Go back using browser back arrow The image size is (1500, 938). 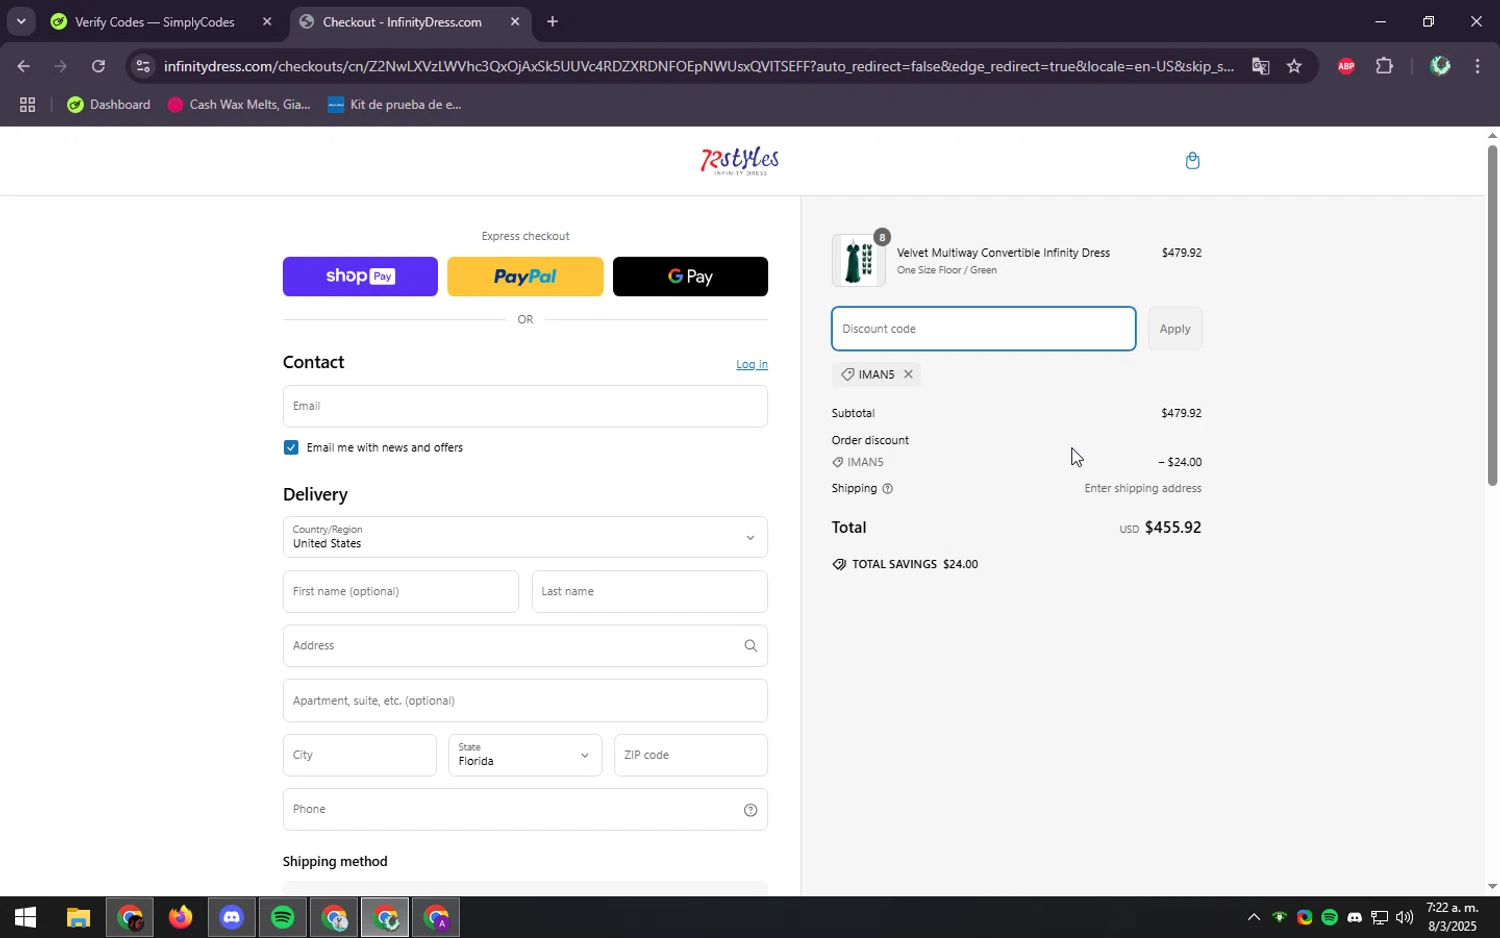pyautogui.click(x=22, y=66)
